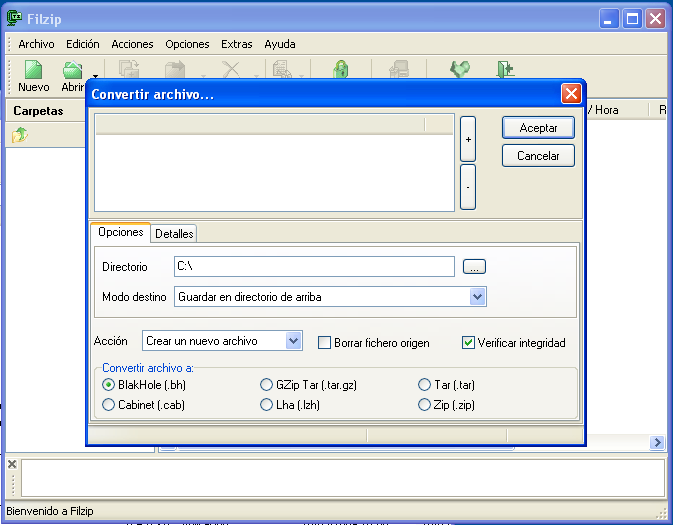Select BlakHole (.bh) format
The image size is (673, 525).
[109, 385]
